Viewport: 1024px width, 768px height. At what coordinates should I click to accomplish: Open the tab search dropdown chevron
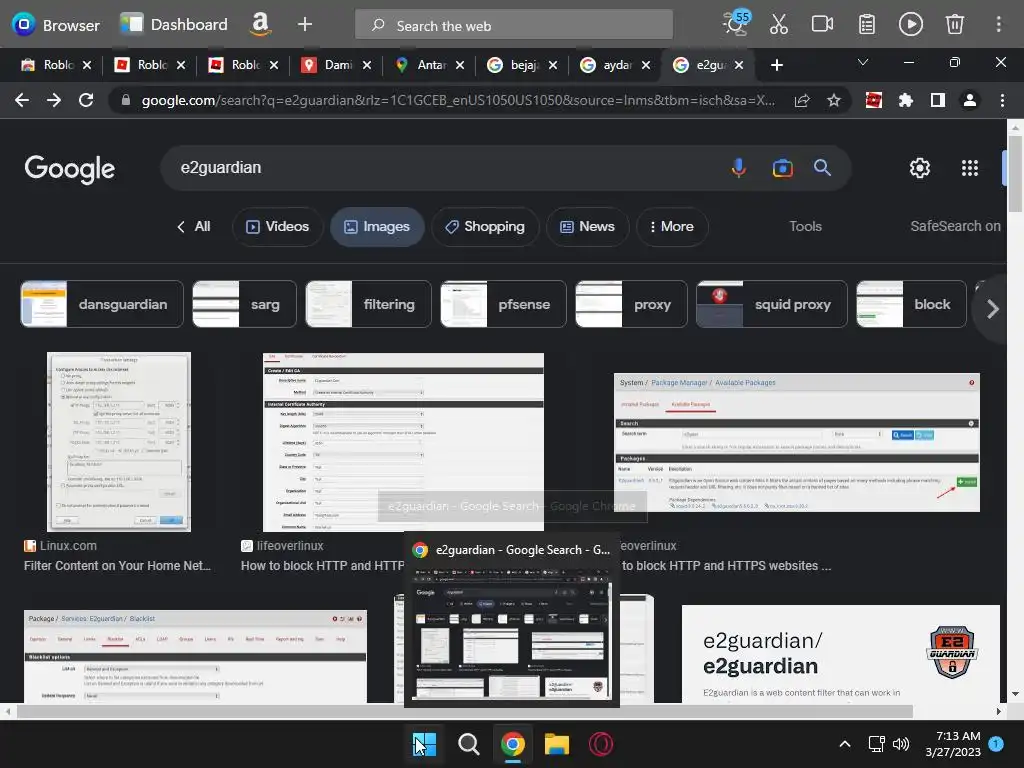click(863, 63)
